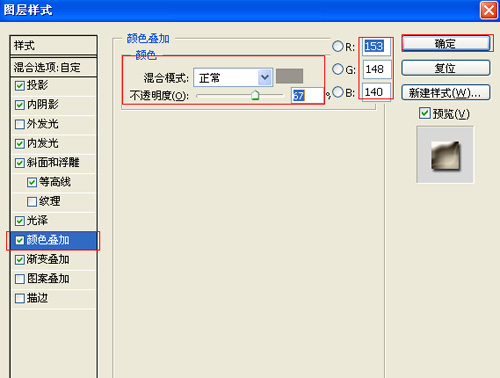Confirm with the 确定 button
The width and height of the screenshot is (500, 378).
(x=446, y=43)
